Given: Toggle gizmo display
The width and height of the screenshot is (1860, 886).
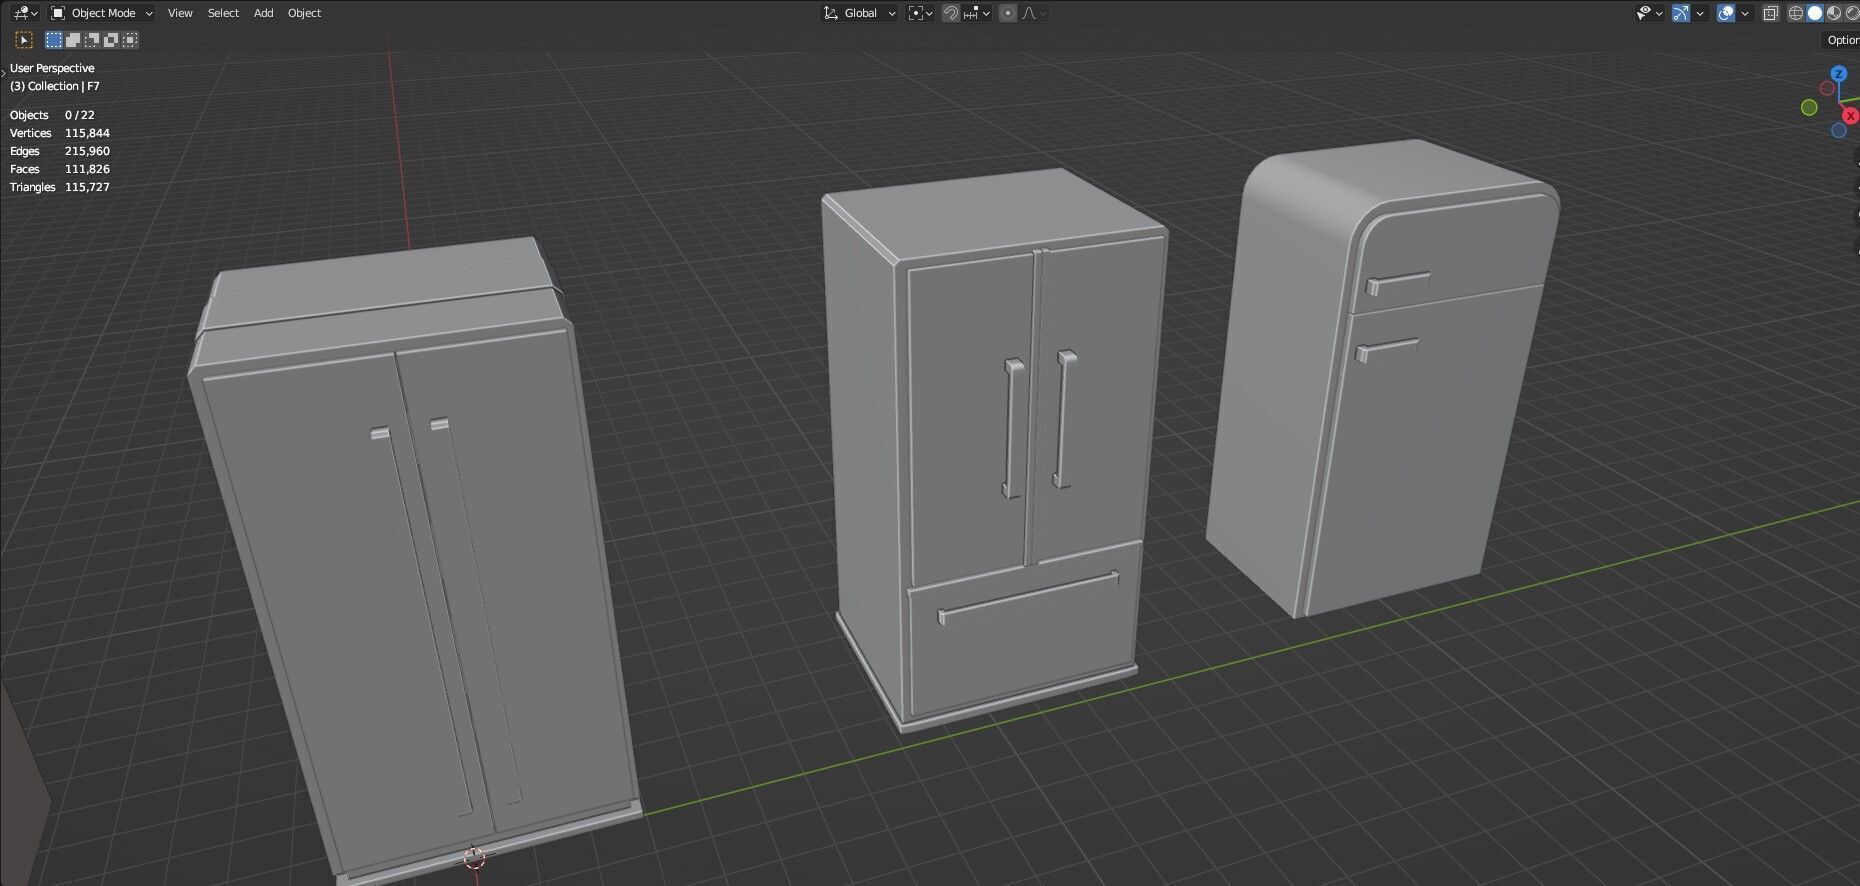Looking at the screenshot, I should click(1681, 13).
